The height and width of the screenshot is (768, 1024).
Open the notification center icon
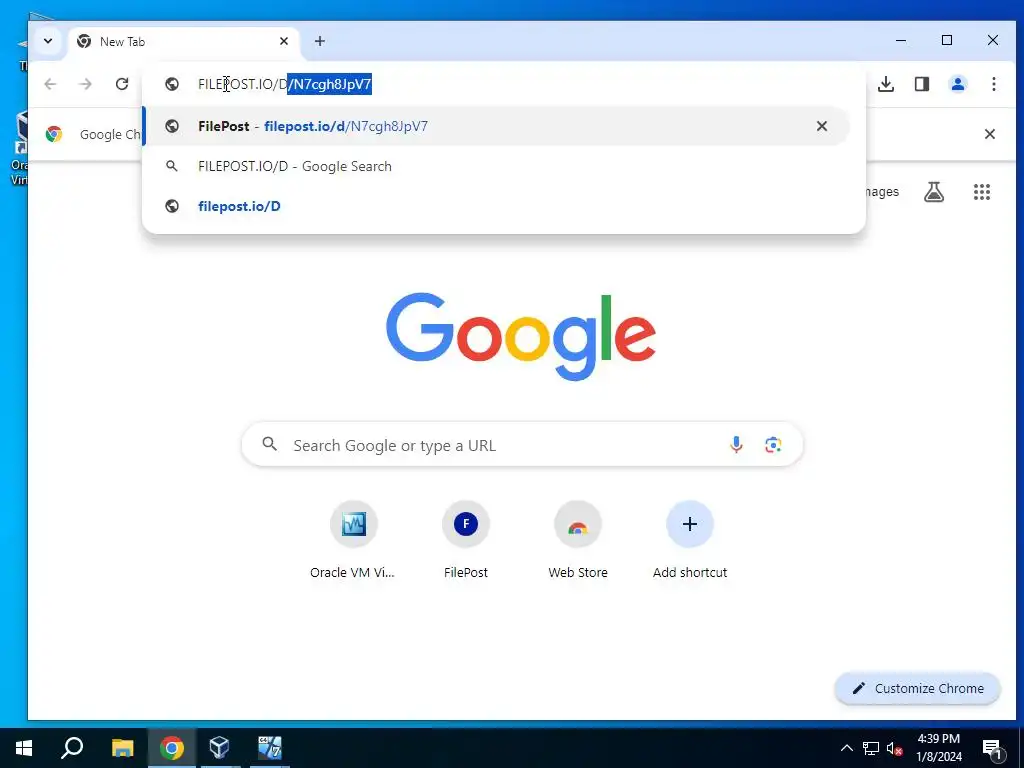(x=993, y=748)
